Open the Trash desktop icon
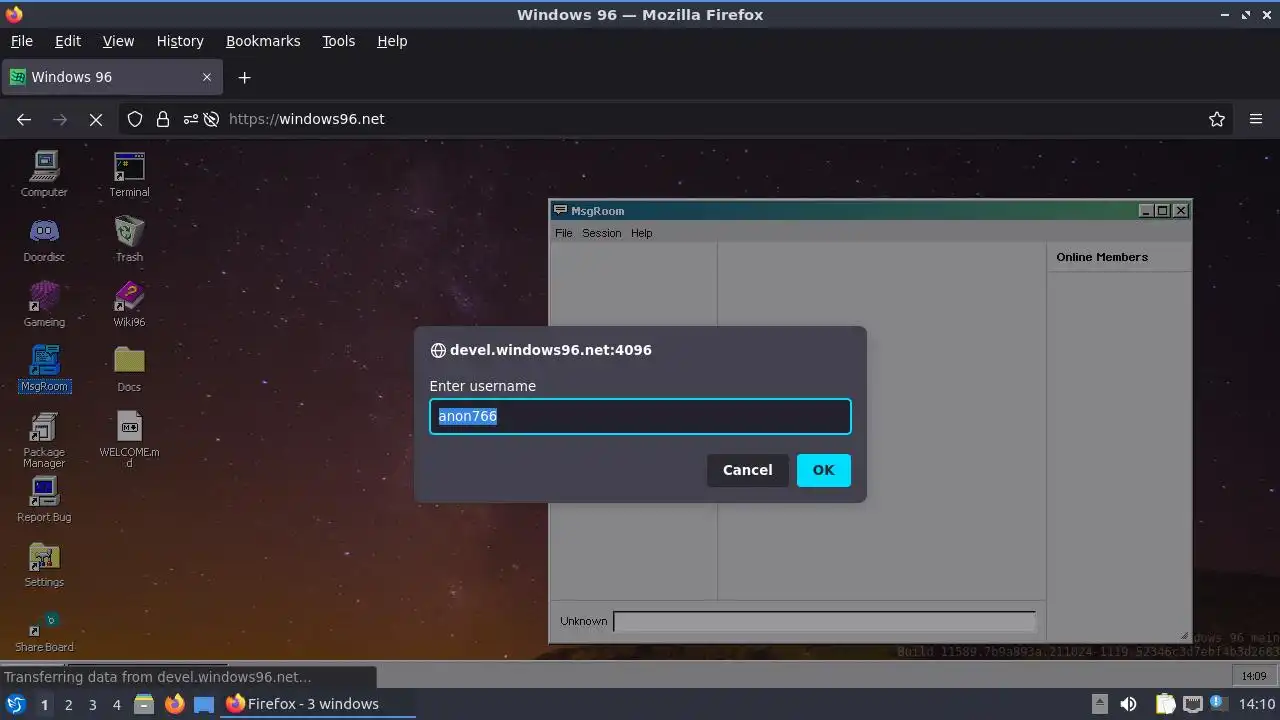This screenshot has height=720, width=1280. tap(129, 239)
